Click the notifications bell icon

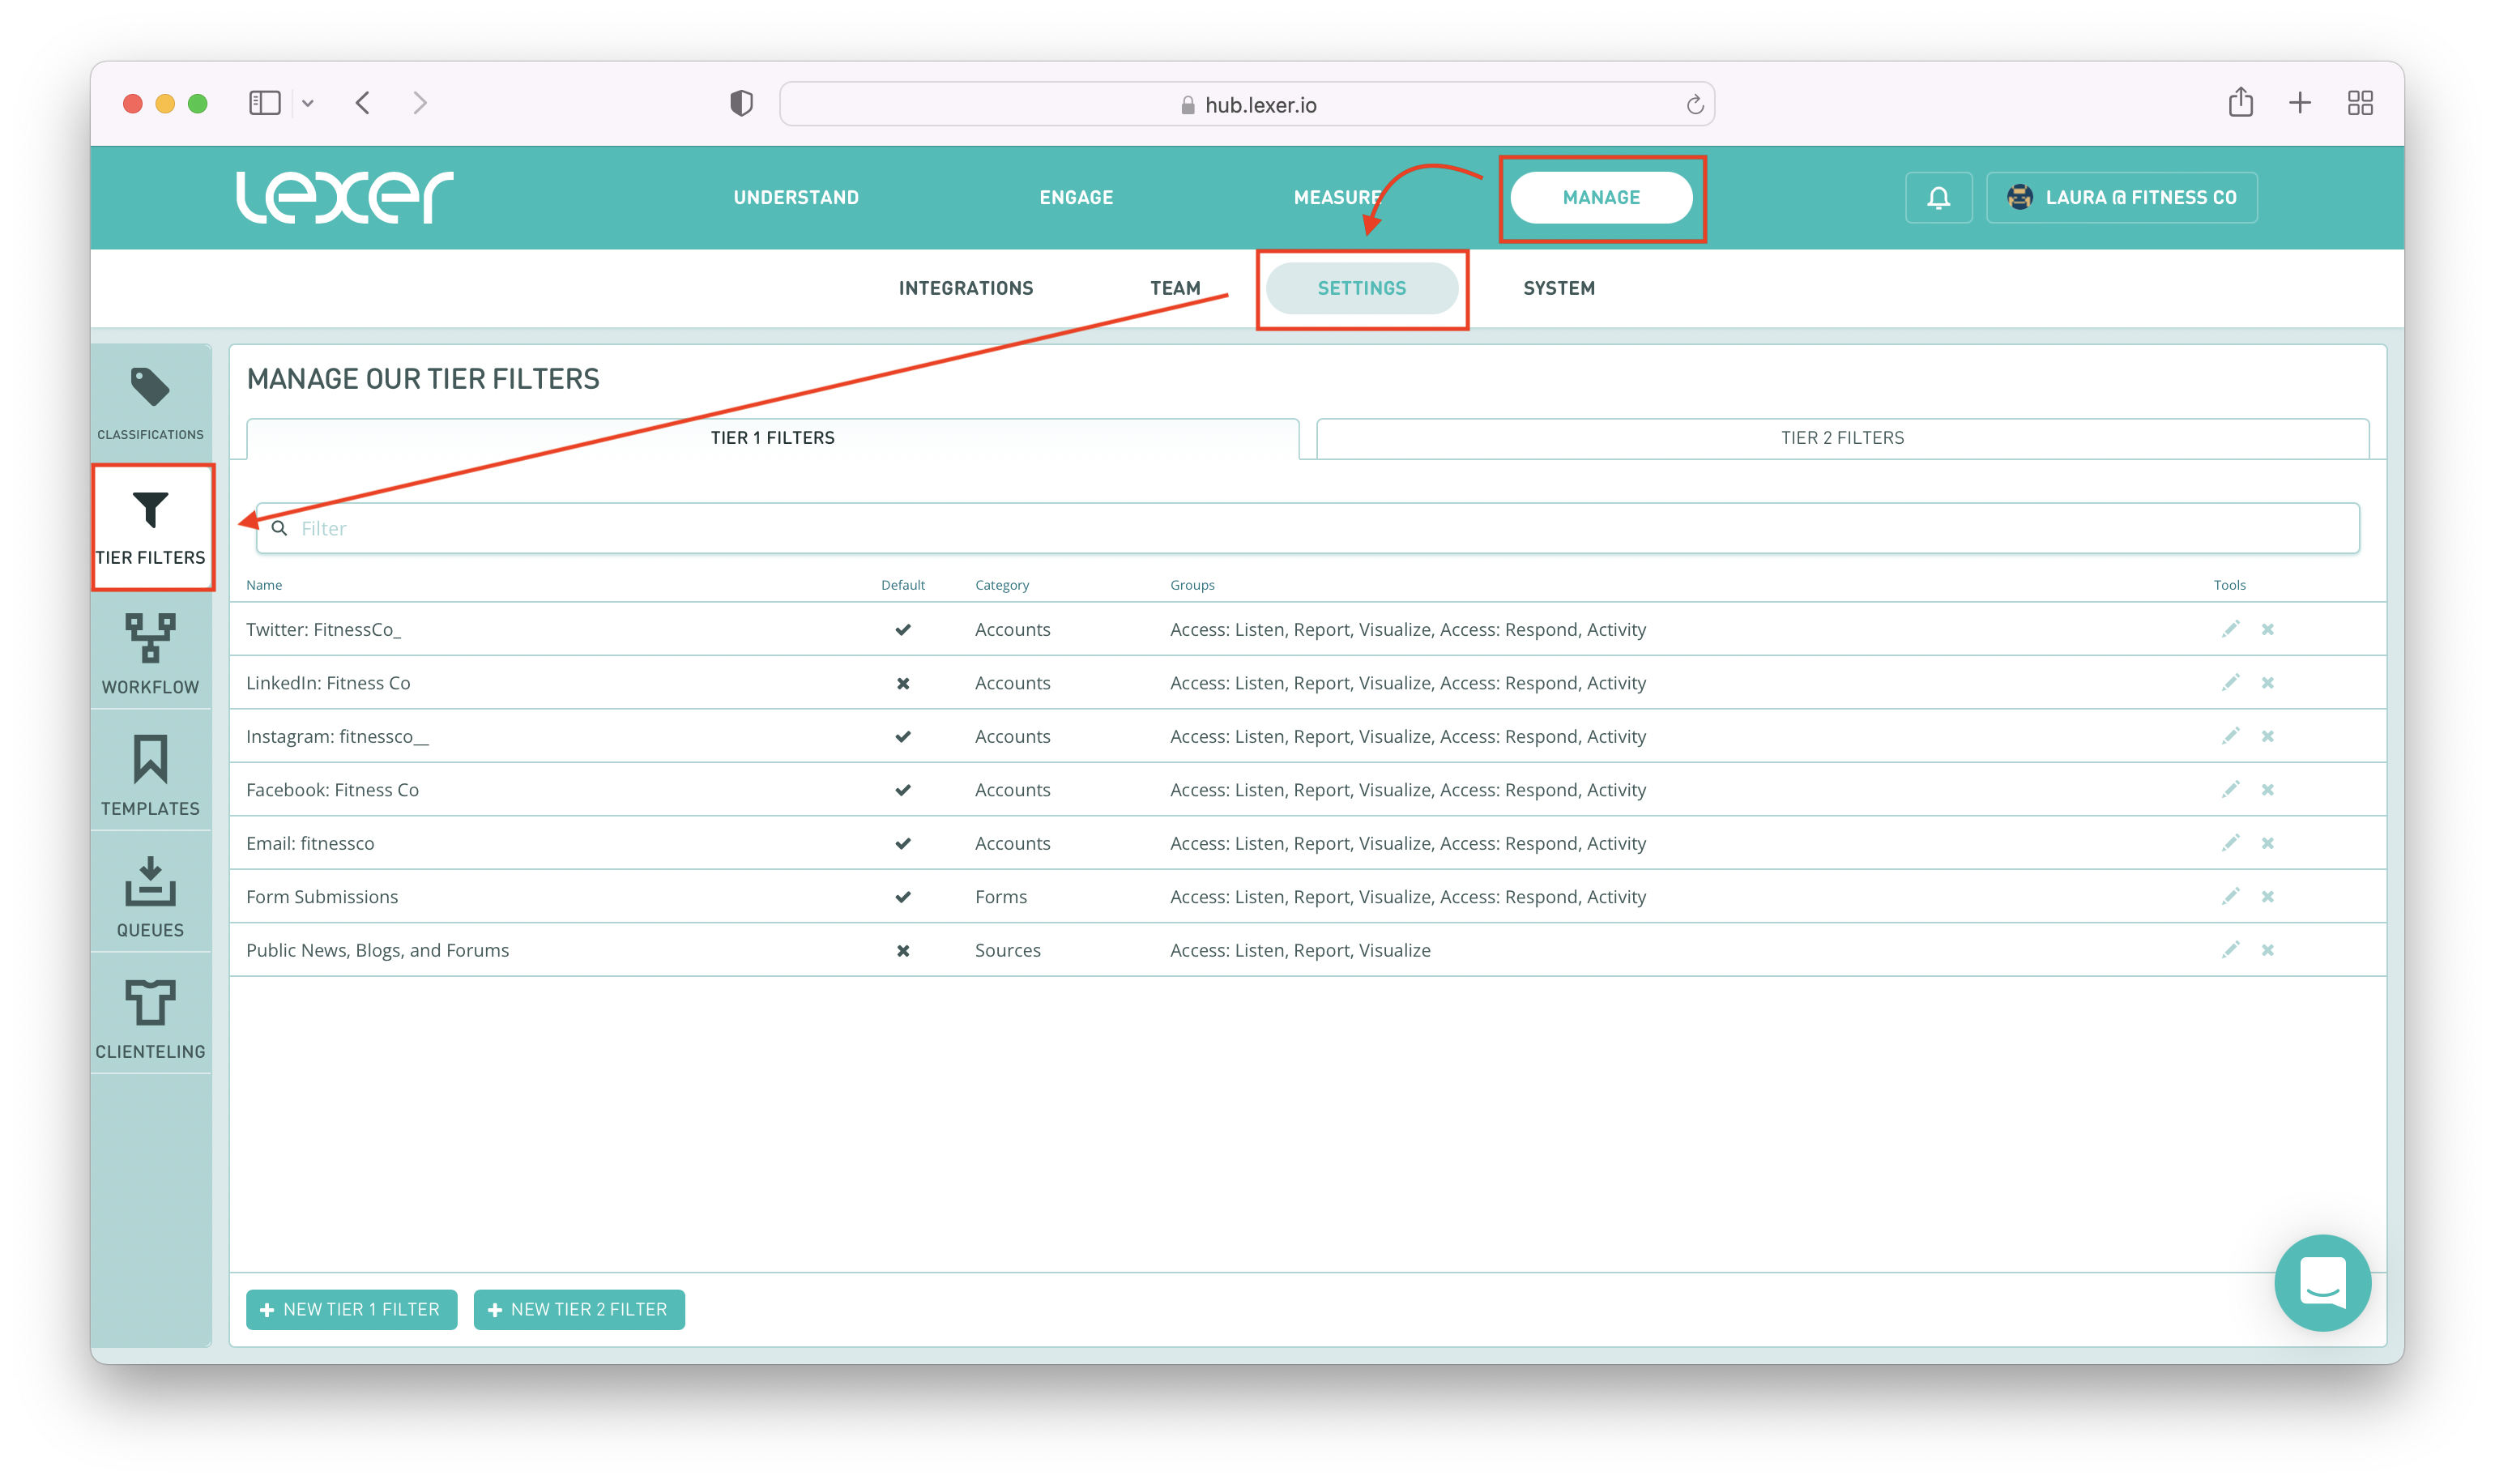[x=1938, y=197]
